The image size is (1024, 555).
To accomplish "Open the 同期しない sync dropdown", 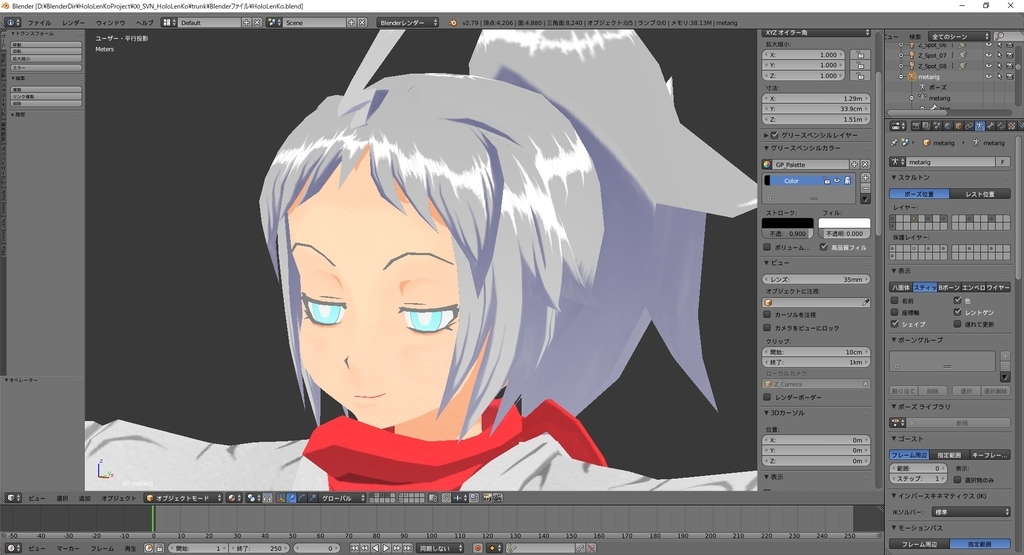I will [440, 548].
